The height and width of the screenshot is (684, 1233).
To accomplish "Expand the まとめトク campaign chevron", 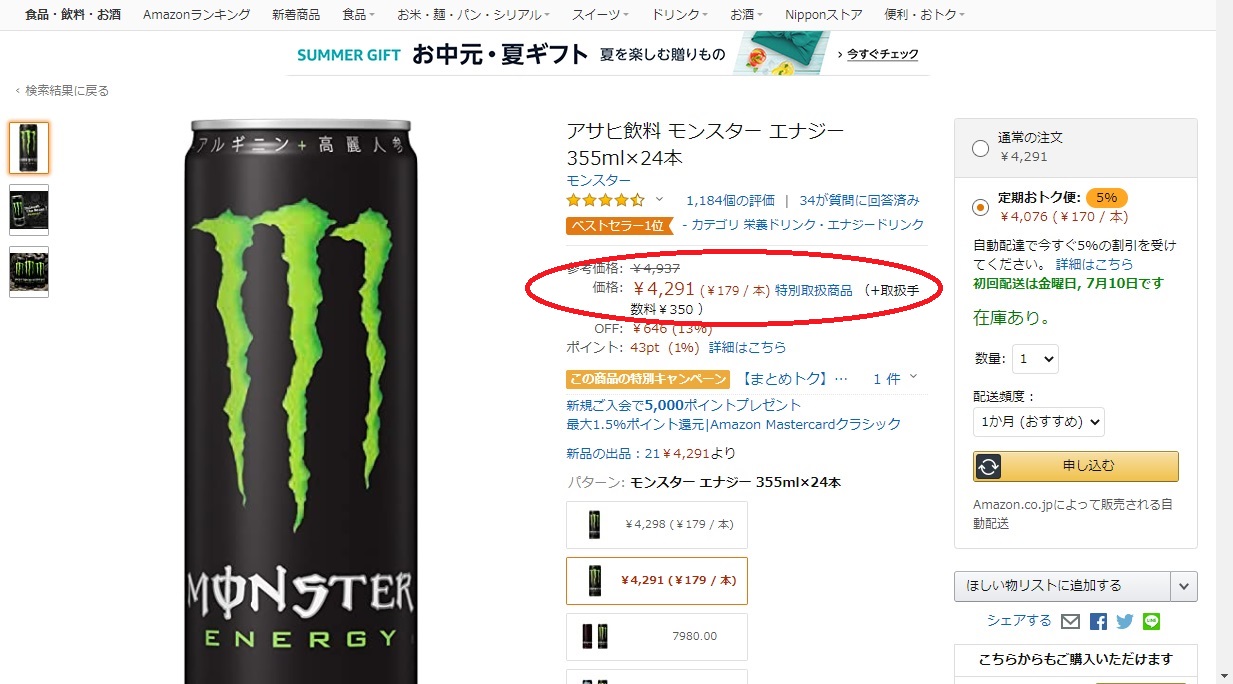I will point(913,378).
